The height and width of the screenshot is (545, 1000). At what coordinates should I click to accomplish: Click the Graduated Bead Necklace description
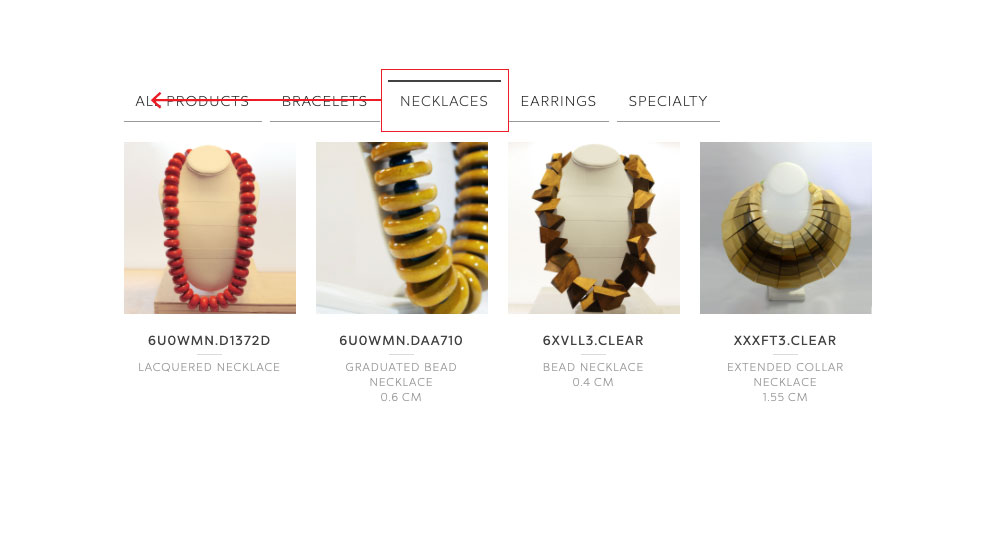point(401,375)
